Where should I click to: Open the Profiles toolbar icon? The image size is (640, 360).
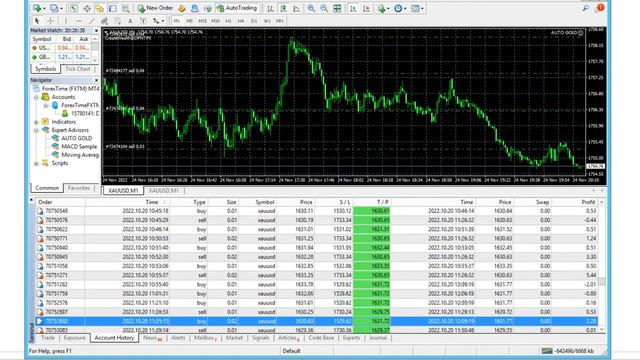54,8
